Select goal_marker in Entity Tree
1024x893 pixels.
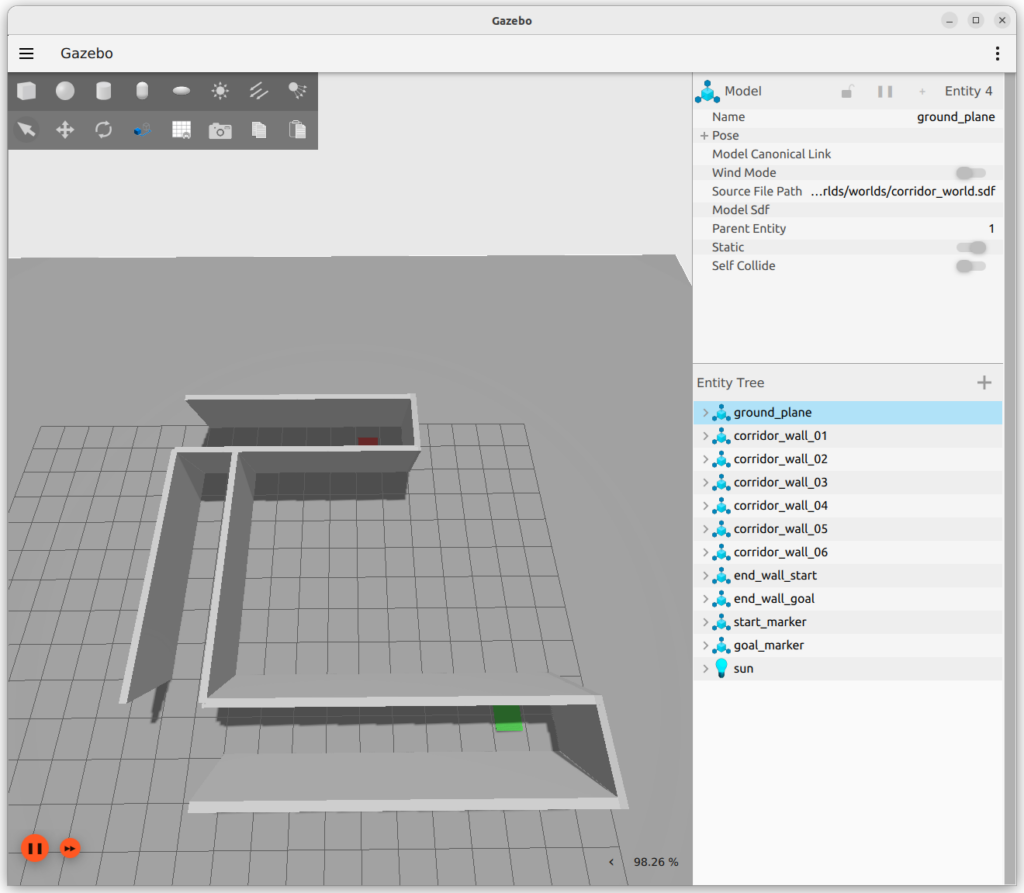coord(848,645)
